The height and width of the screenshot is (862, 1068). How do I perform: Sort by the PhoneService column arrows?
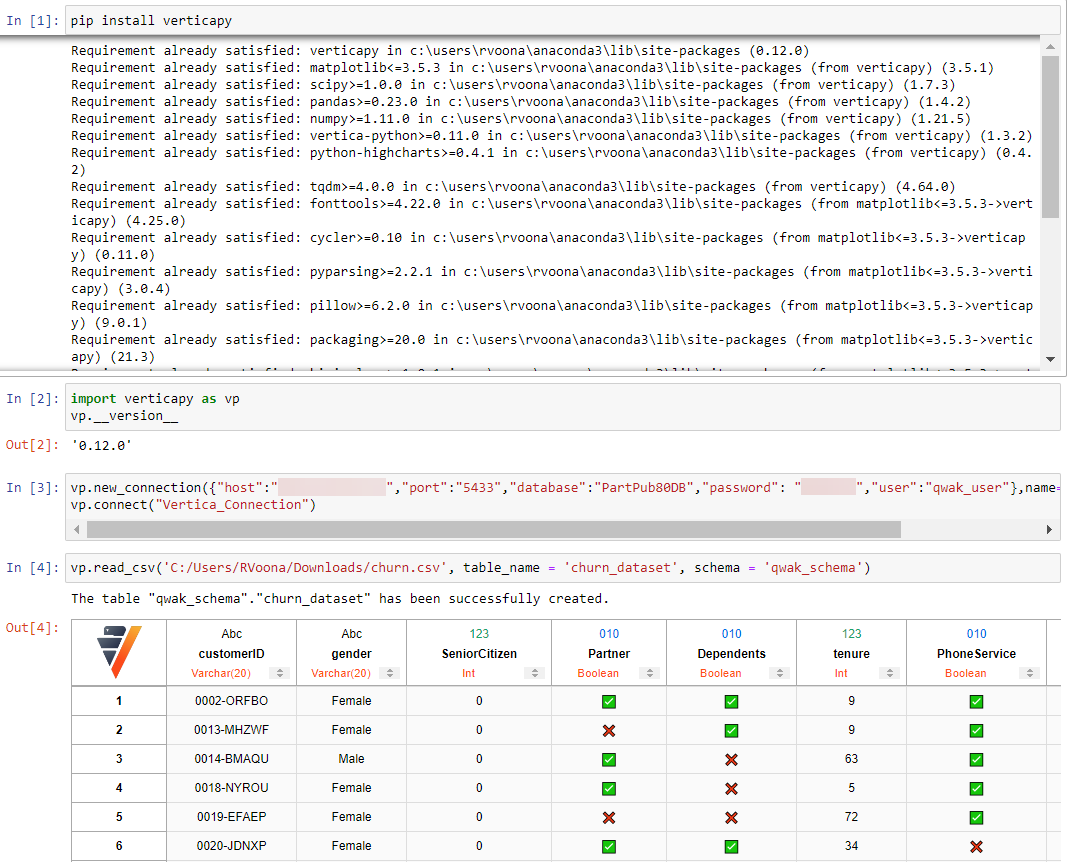click(1030, 673)
